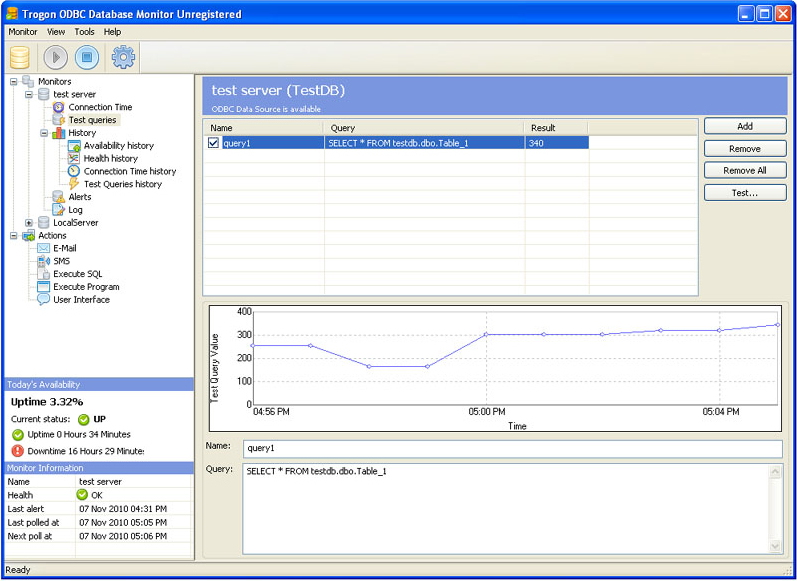Select the E-Mail action envelope icon

44,248
